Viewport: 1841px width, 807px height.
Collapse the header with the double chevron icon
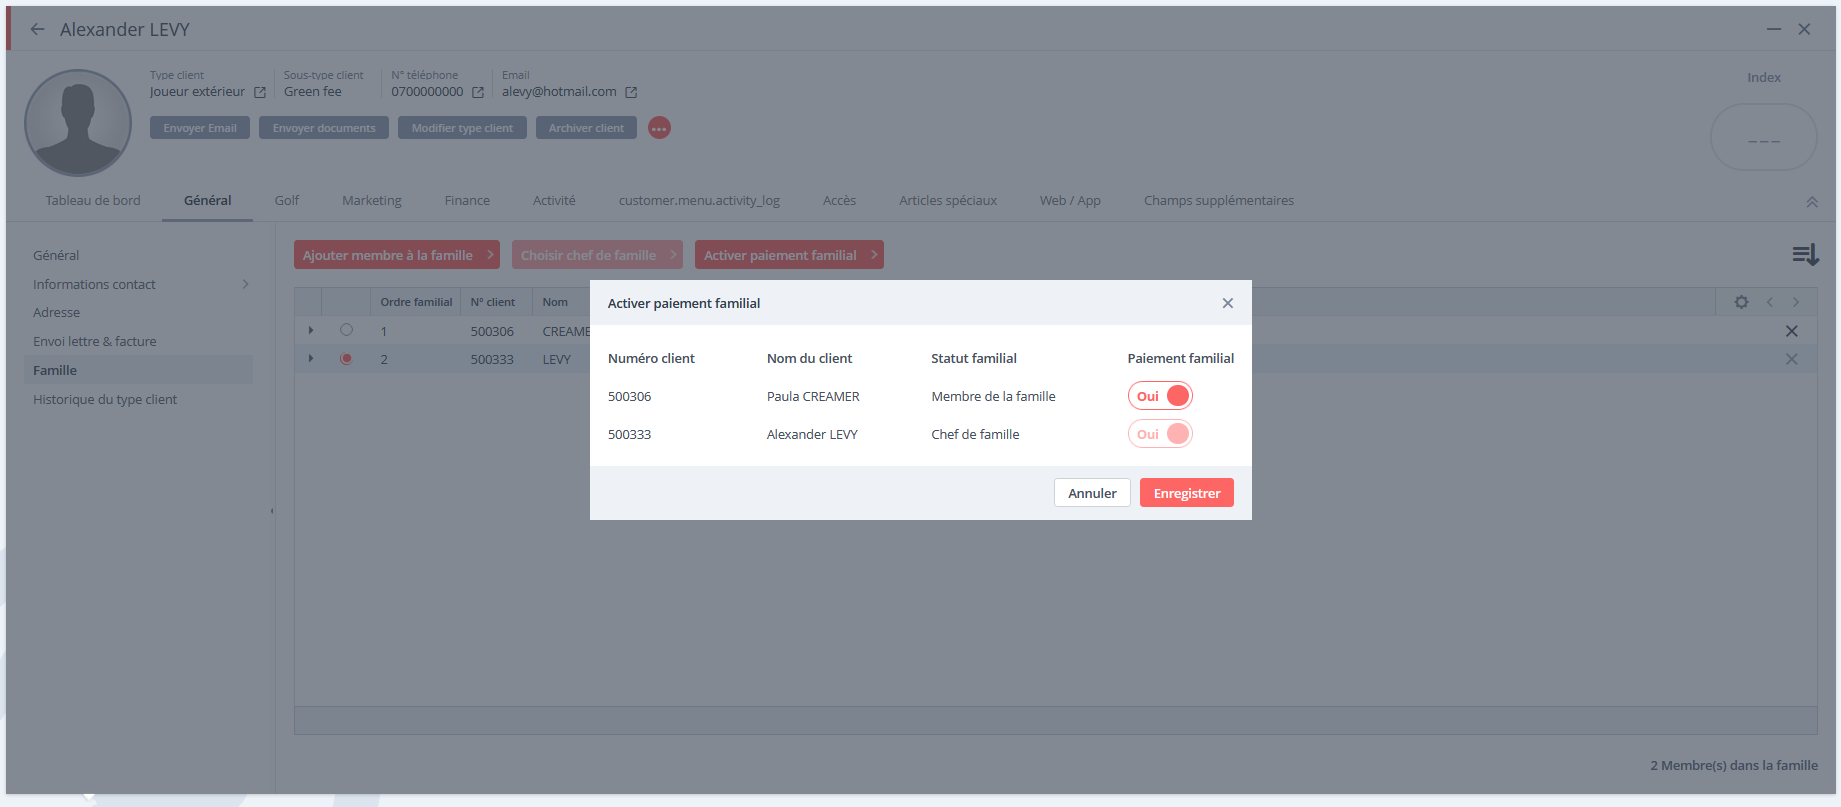coord(1812,202)
